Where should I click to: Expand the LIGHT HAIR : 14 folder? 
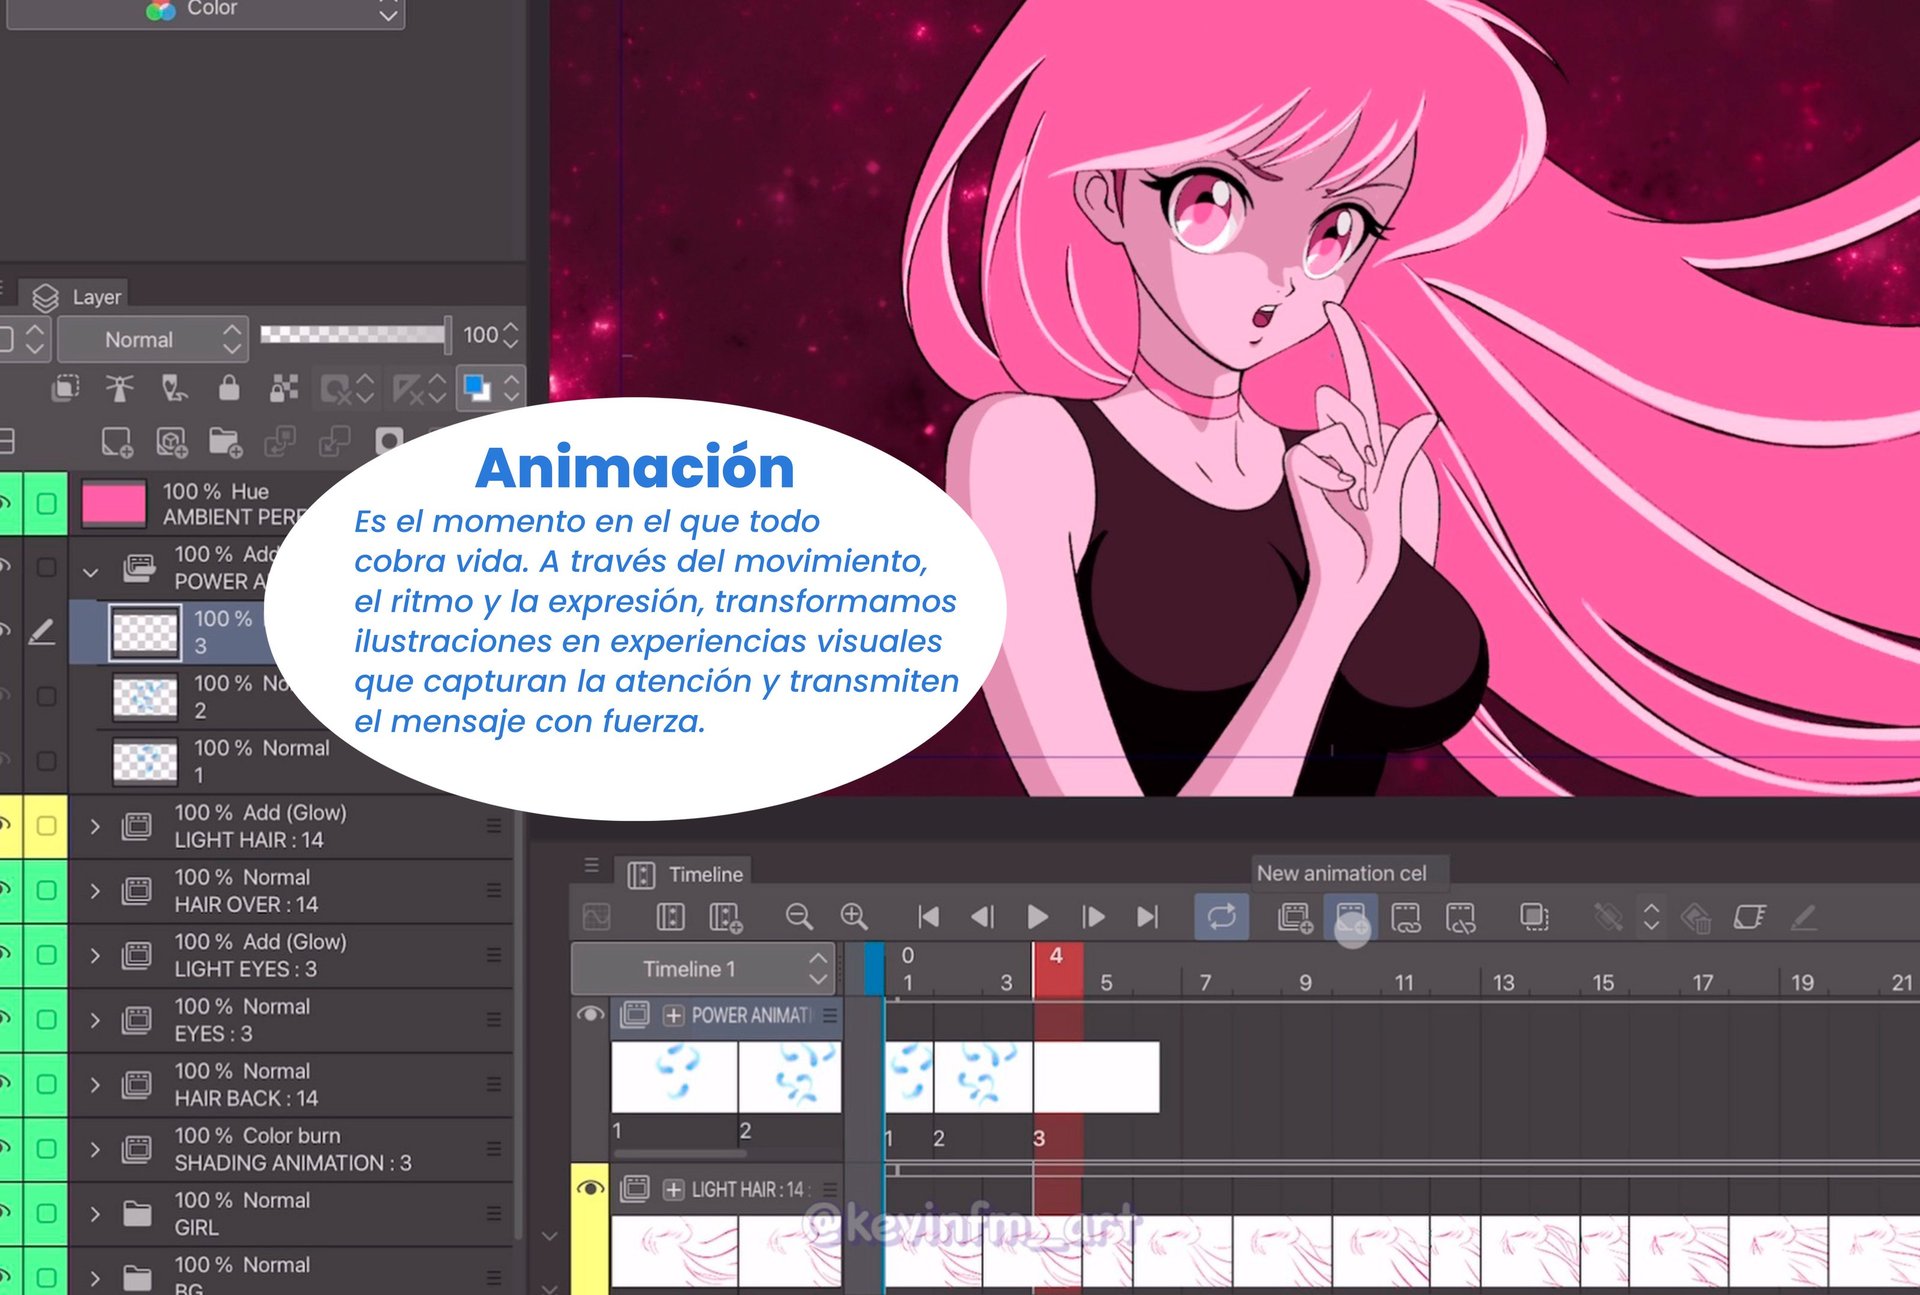tap(95, 826)
